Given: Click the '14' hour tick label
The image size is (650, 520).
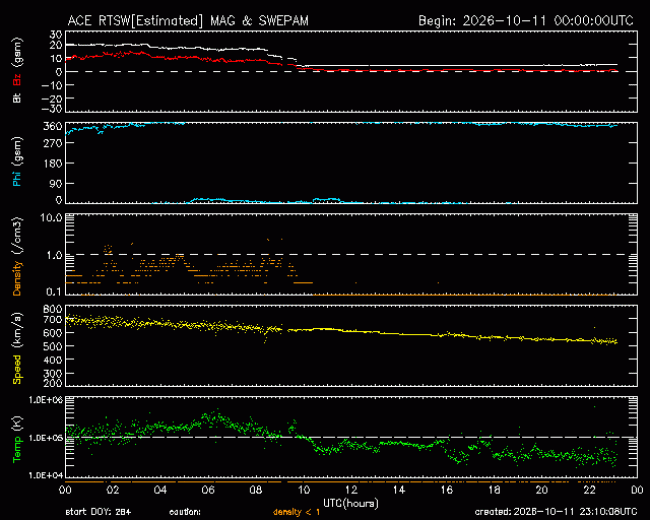Looking at the screenshot, I should coord(399,490).
